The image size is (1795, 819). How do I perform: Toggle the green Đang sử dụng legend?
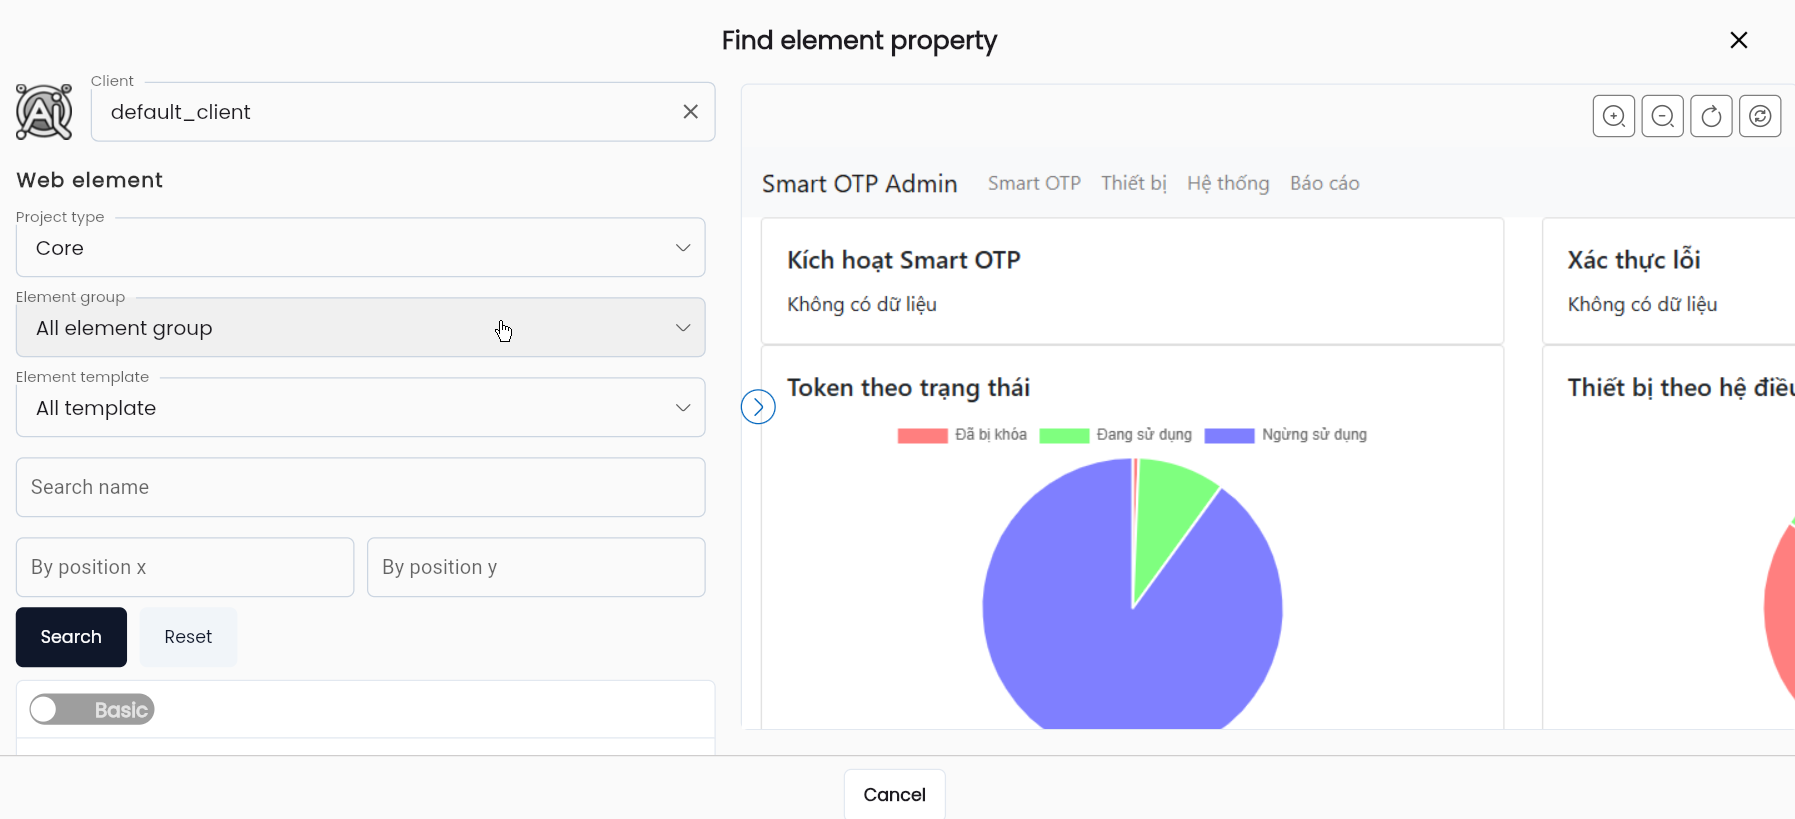pos(1115,435)
